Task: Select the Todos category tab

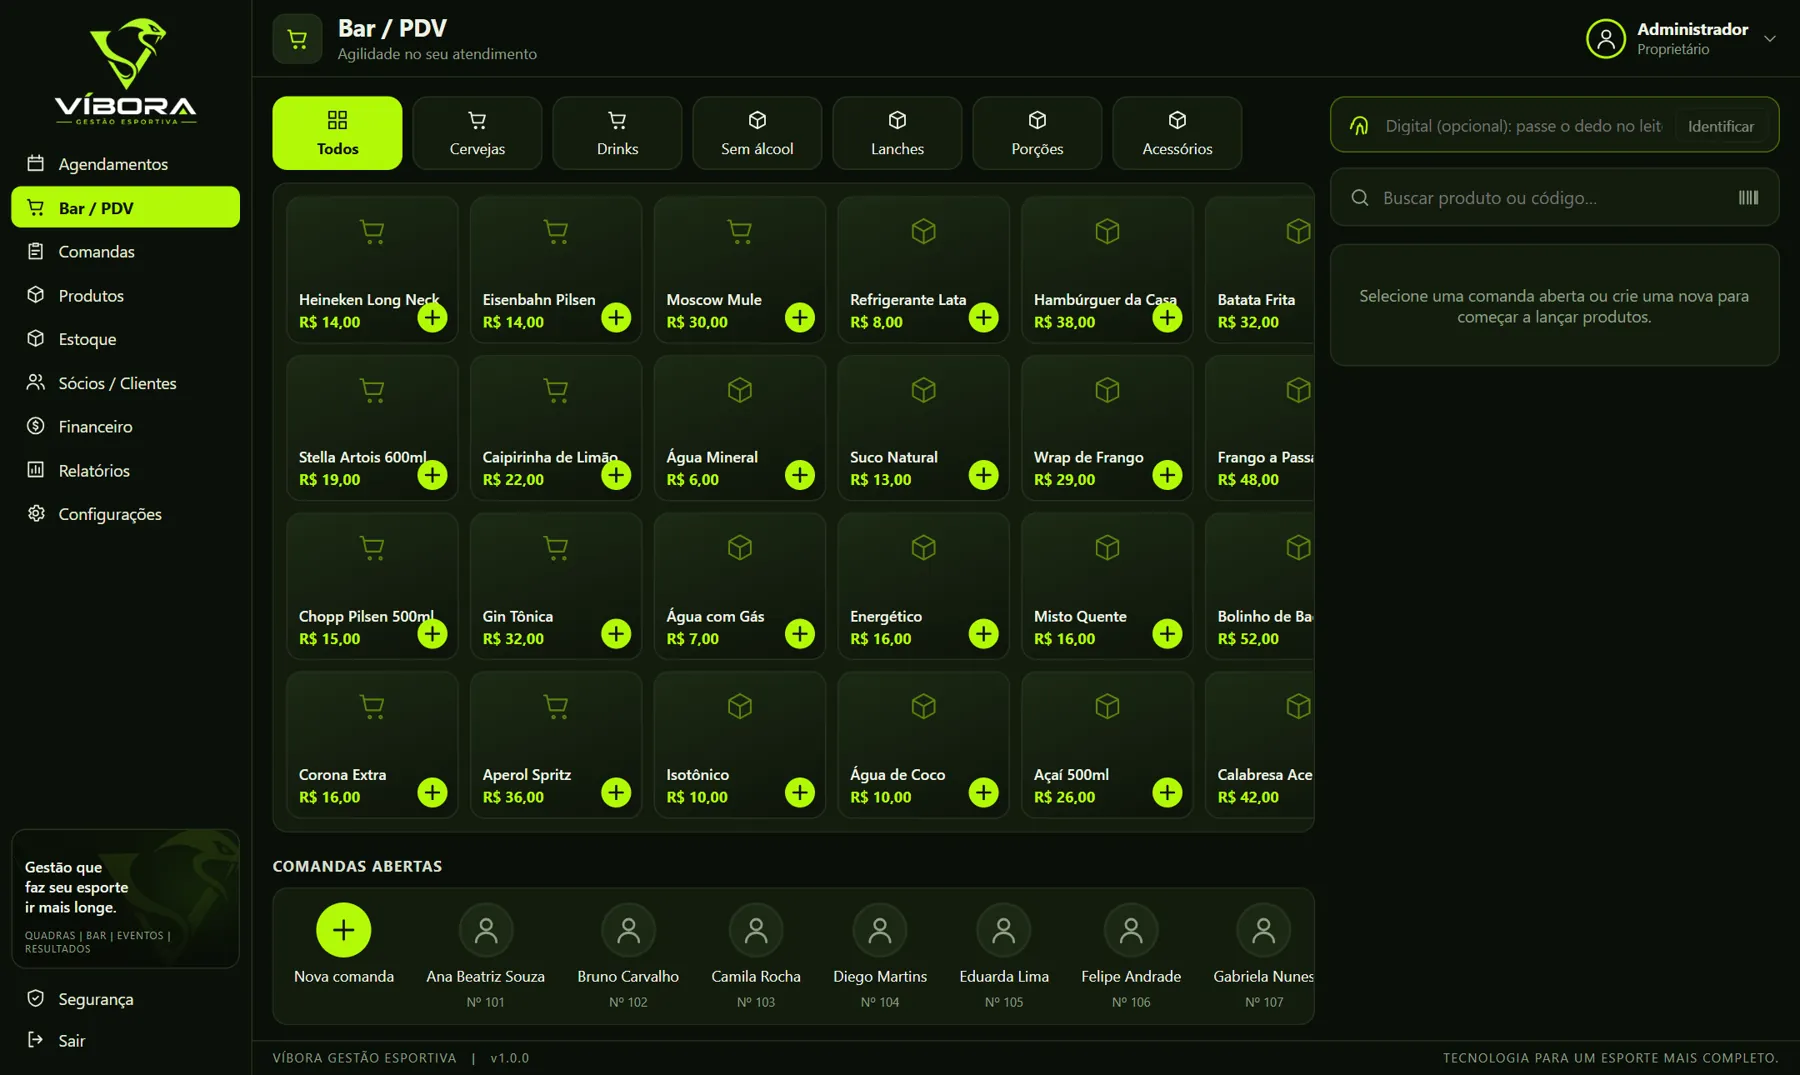Action: 337,133
